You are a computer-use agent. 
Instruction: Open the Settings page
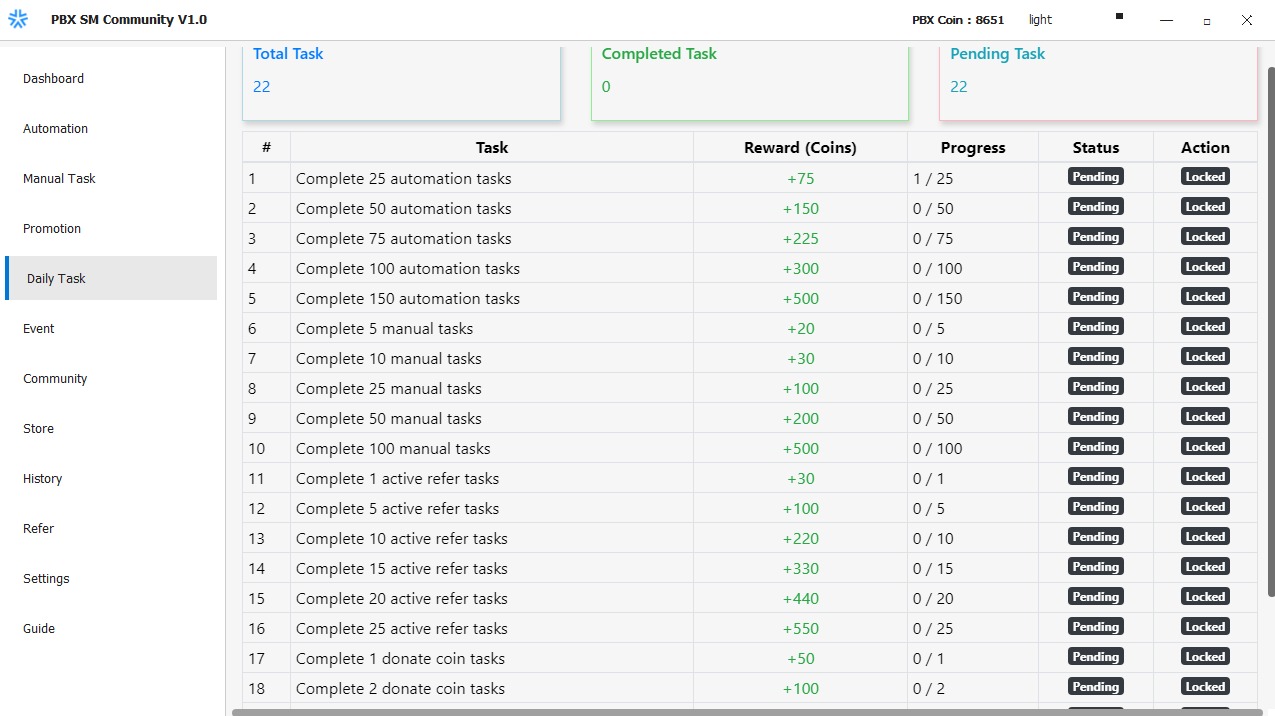[x=47, y=579]
